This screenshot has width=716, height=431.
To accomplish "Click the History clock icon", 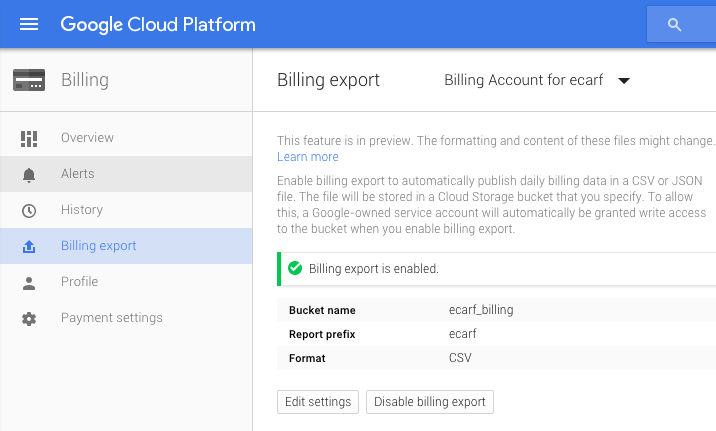I will (x=29, y=210).
